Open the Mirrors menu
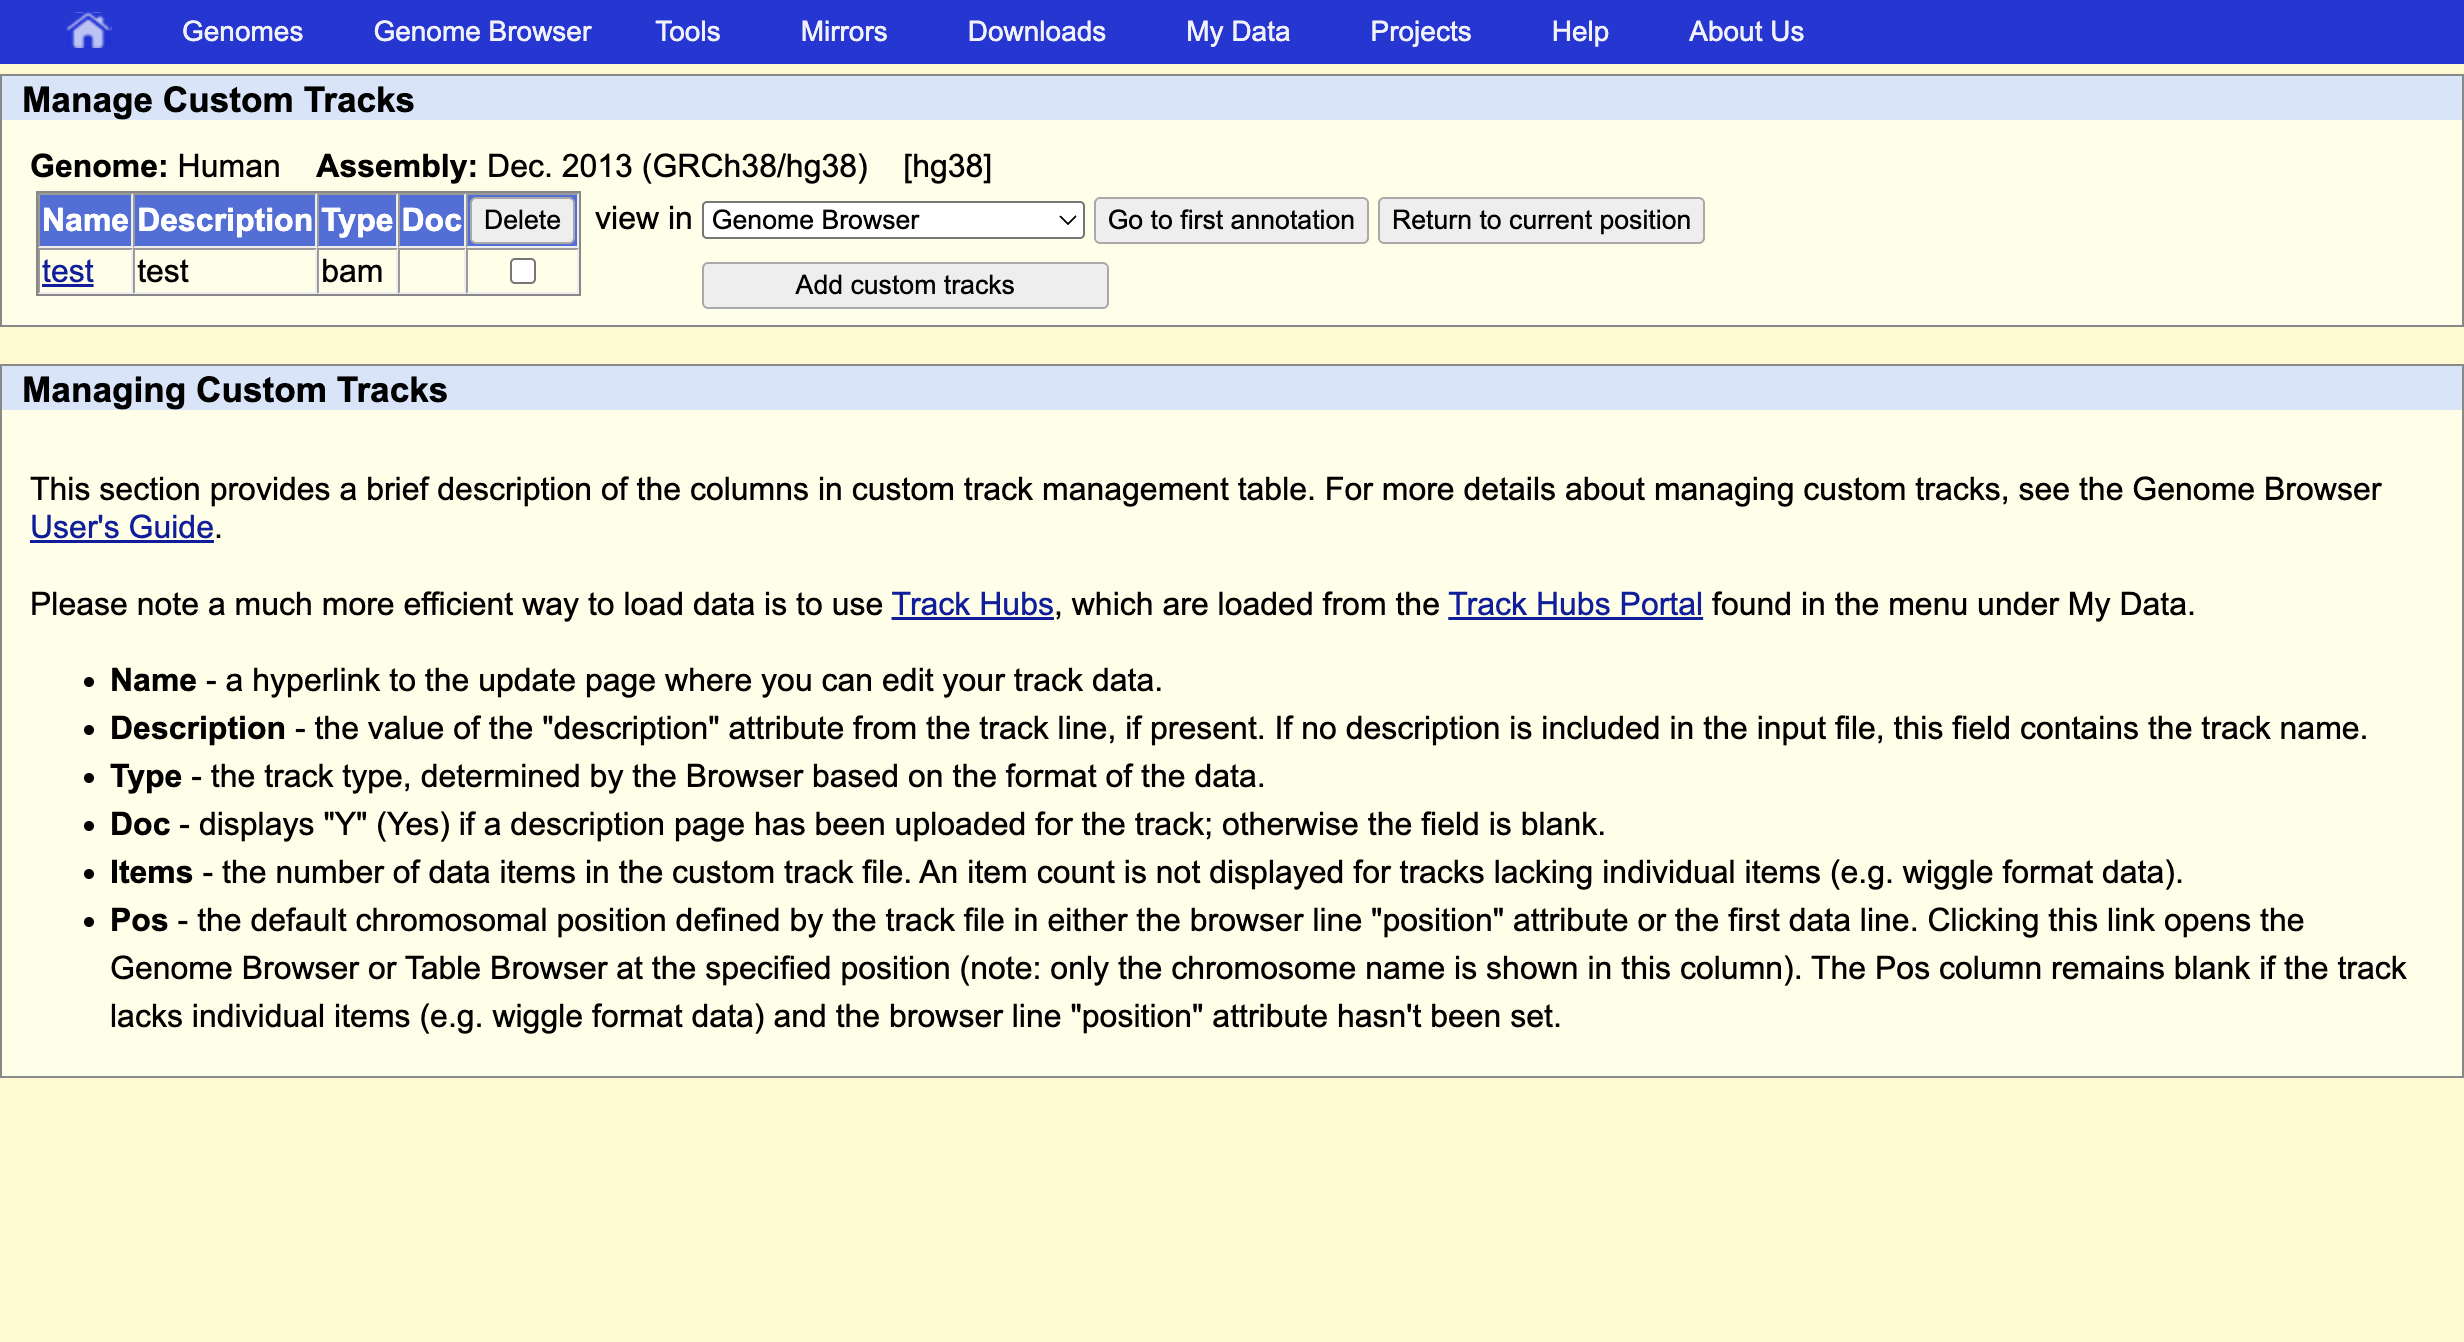2464x1342 pixels. coord(843,31)
